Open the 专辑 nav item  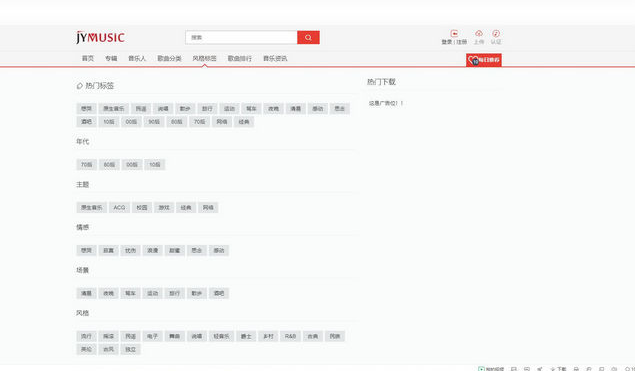tap(111, 58)
